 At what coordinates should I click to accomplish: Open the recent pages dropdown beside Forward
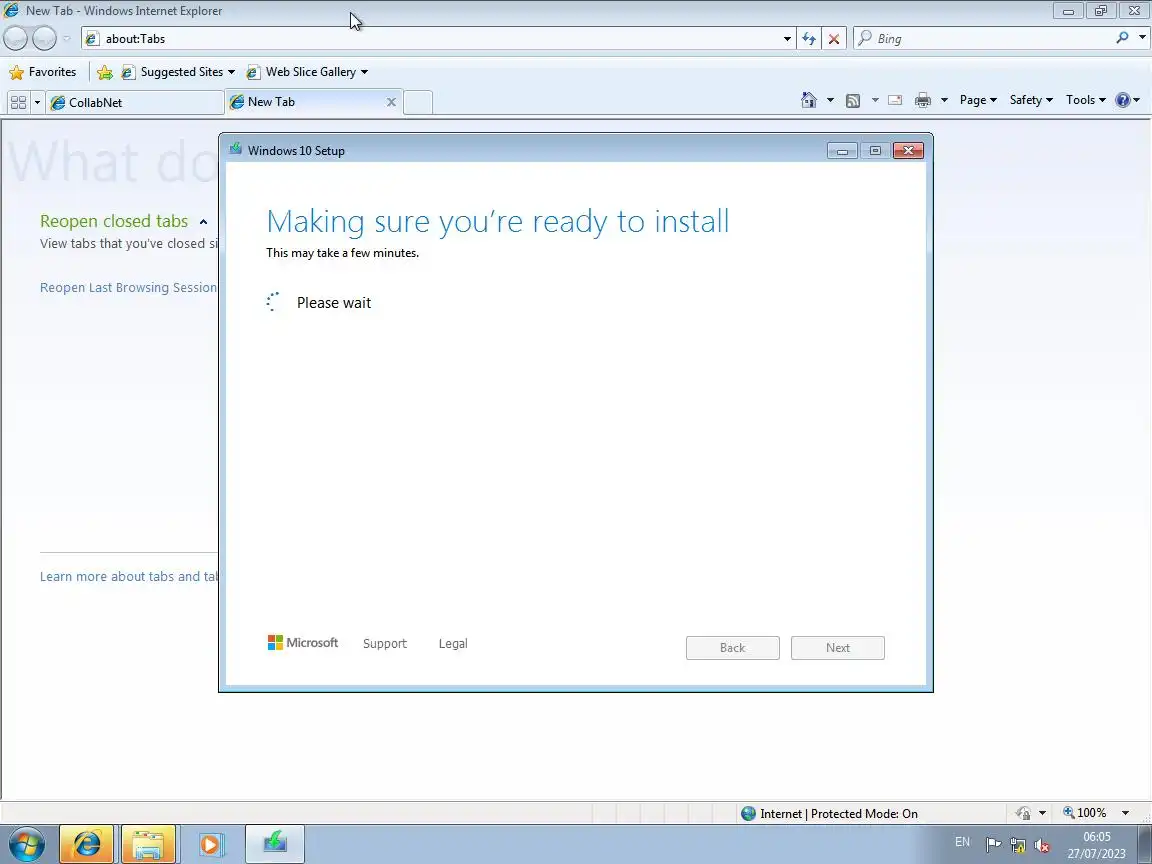pyautogui.click(x=66, y=38)
